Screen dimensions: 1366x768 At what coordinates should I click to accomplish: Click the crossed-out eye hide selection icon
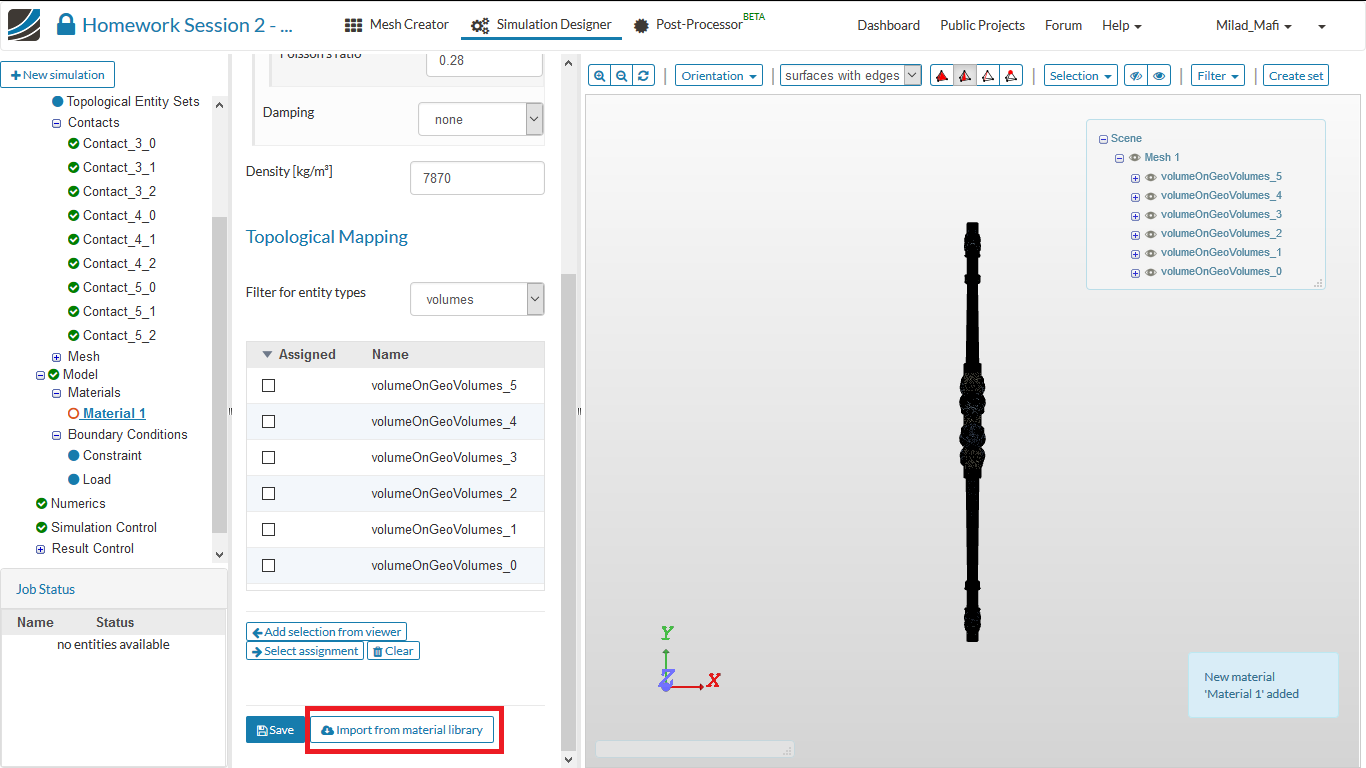coord(1136,76)
